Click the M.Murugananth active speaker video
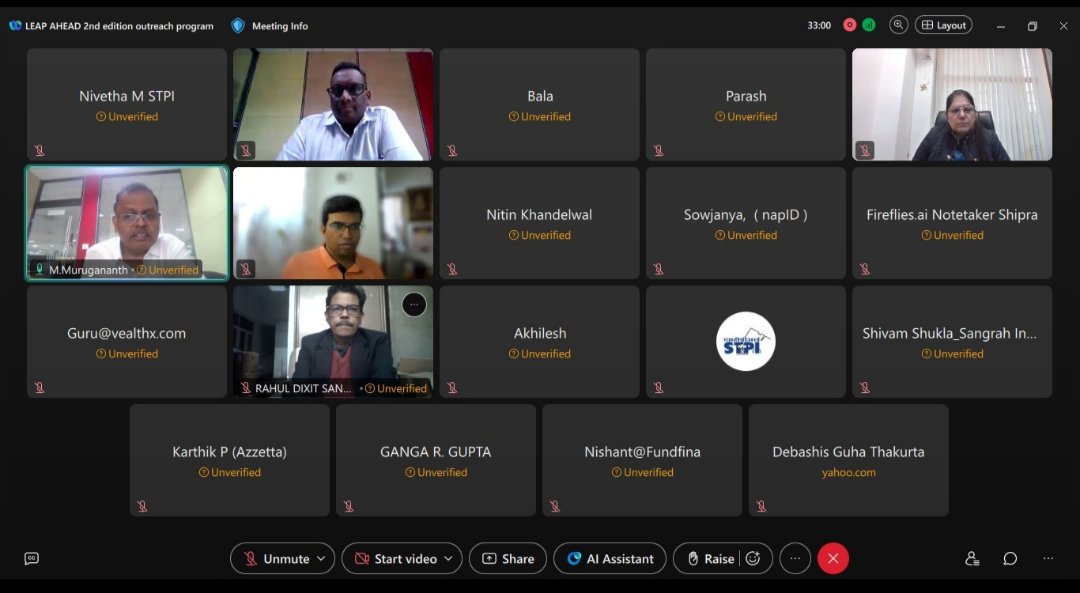Image resolution: width=1080 pixels, height=593 pixels. pos(127,223)
